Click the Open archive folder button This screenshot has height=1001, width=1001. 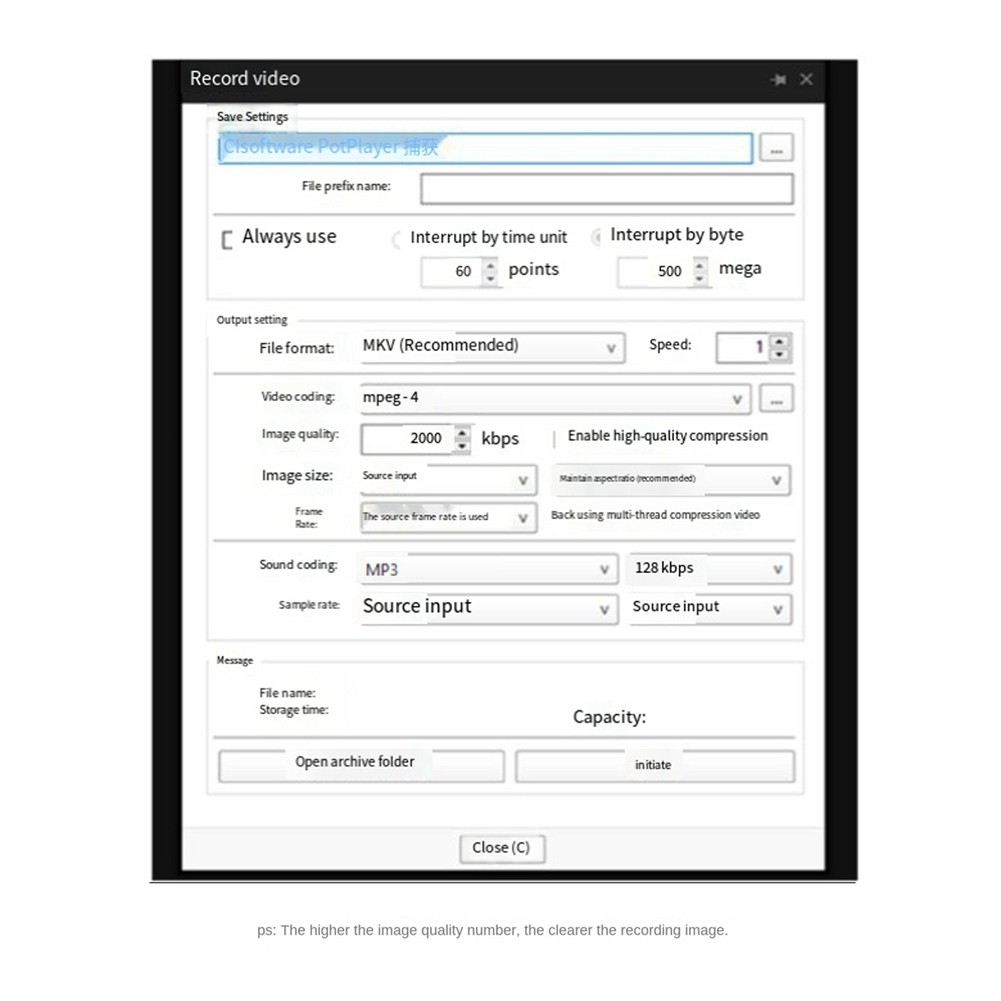pyautogui.click(x=361, y=765)
